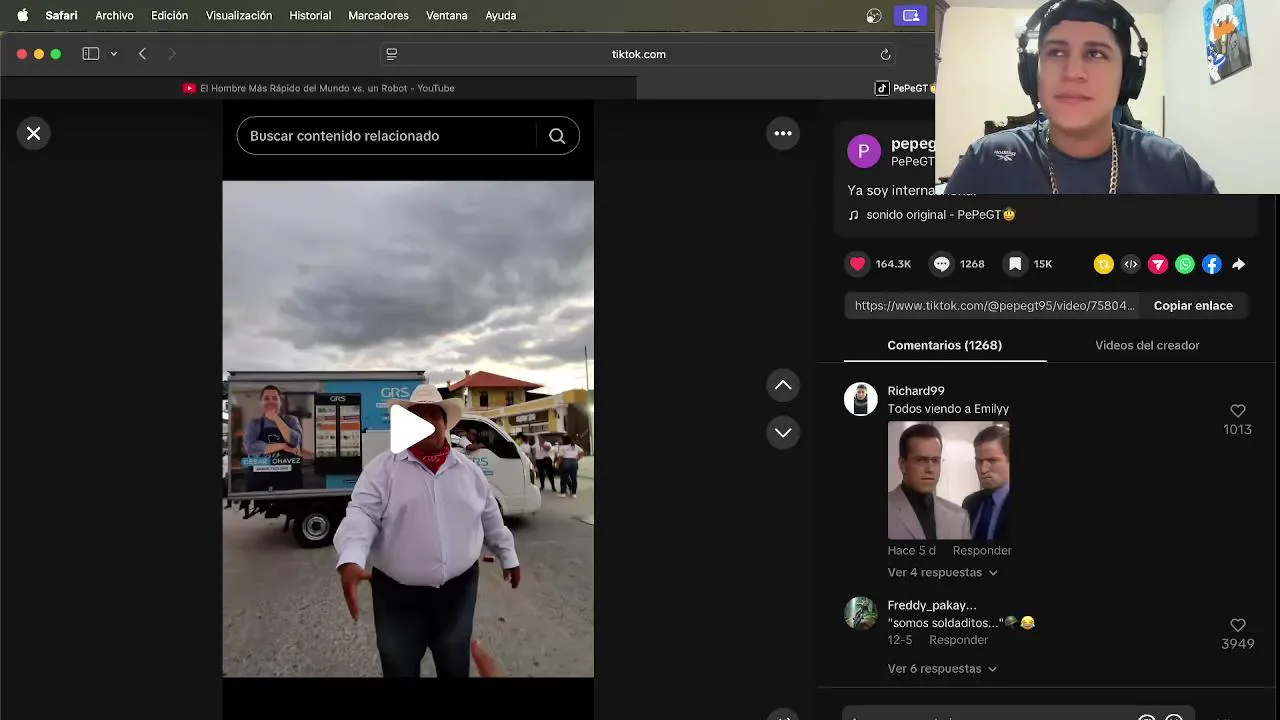
Task: Toggle the Safari sidebar
Action: point(91,54)
